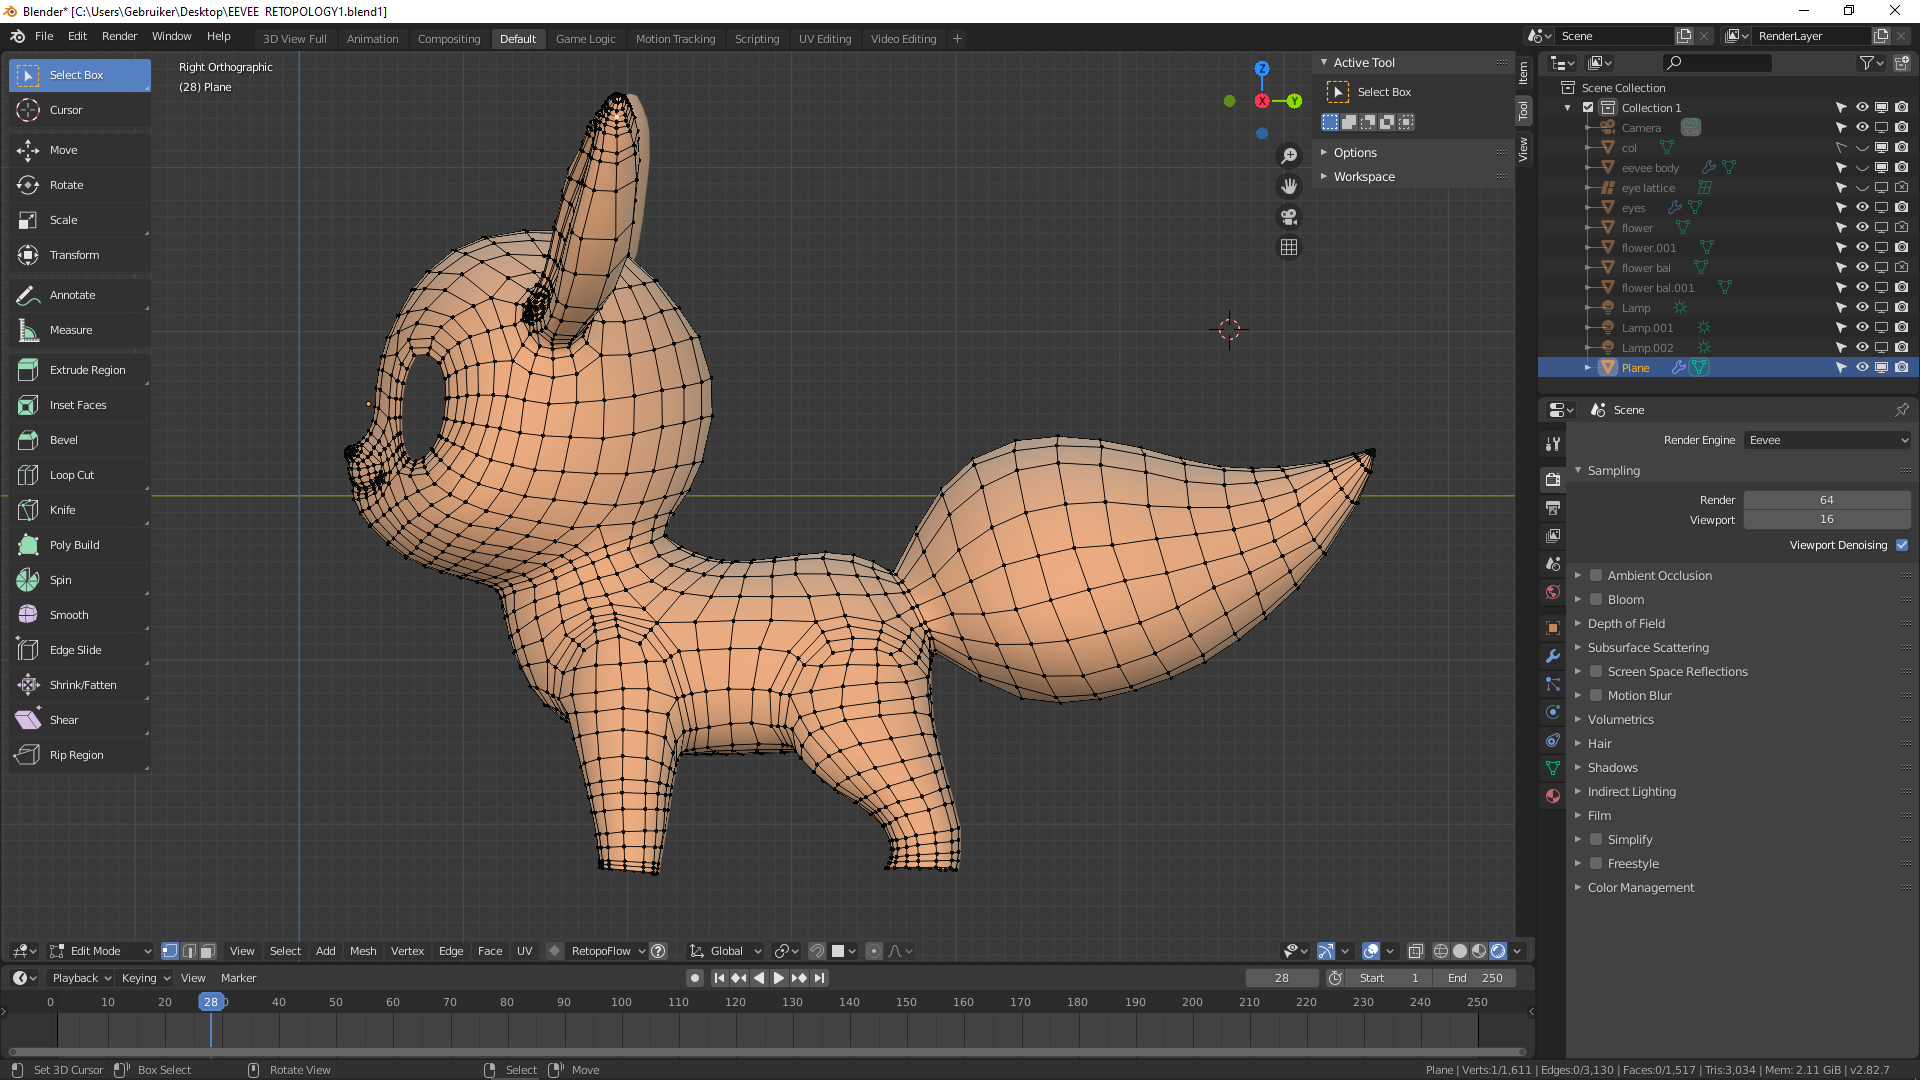Select the Loop Cut tool
The image size is (1920, 1080).
pyautogui.click(x=71, y=475)
